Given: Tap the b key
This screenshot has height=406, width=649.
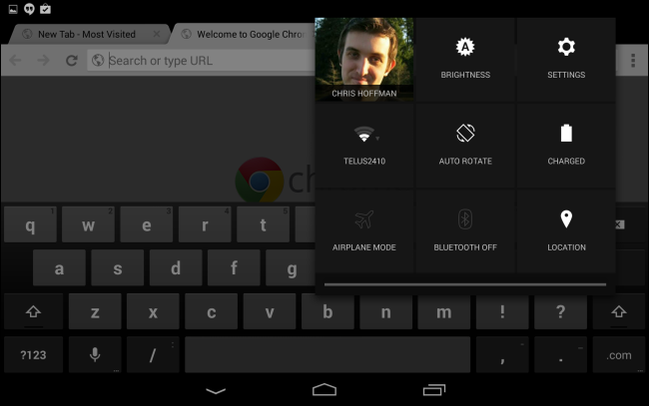Looking at the screenshot, I should [x=328, y=311].
